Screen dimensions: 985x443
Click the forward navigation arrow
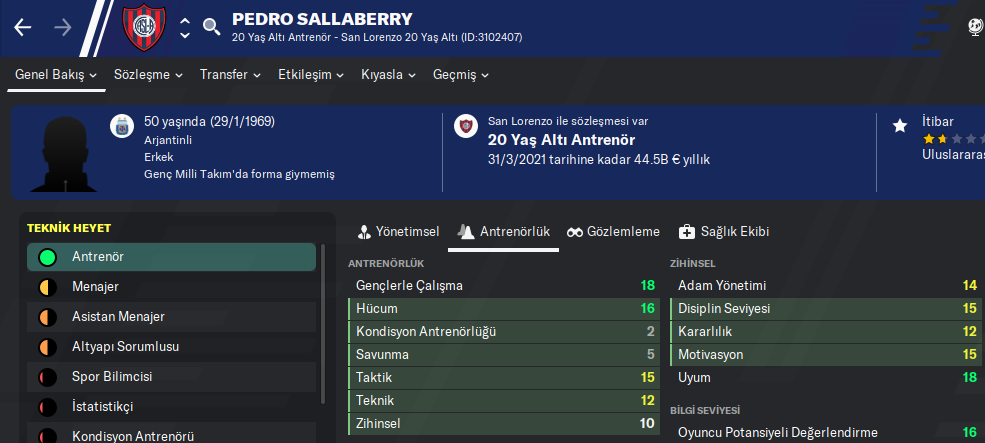coord(62,27)
